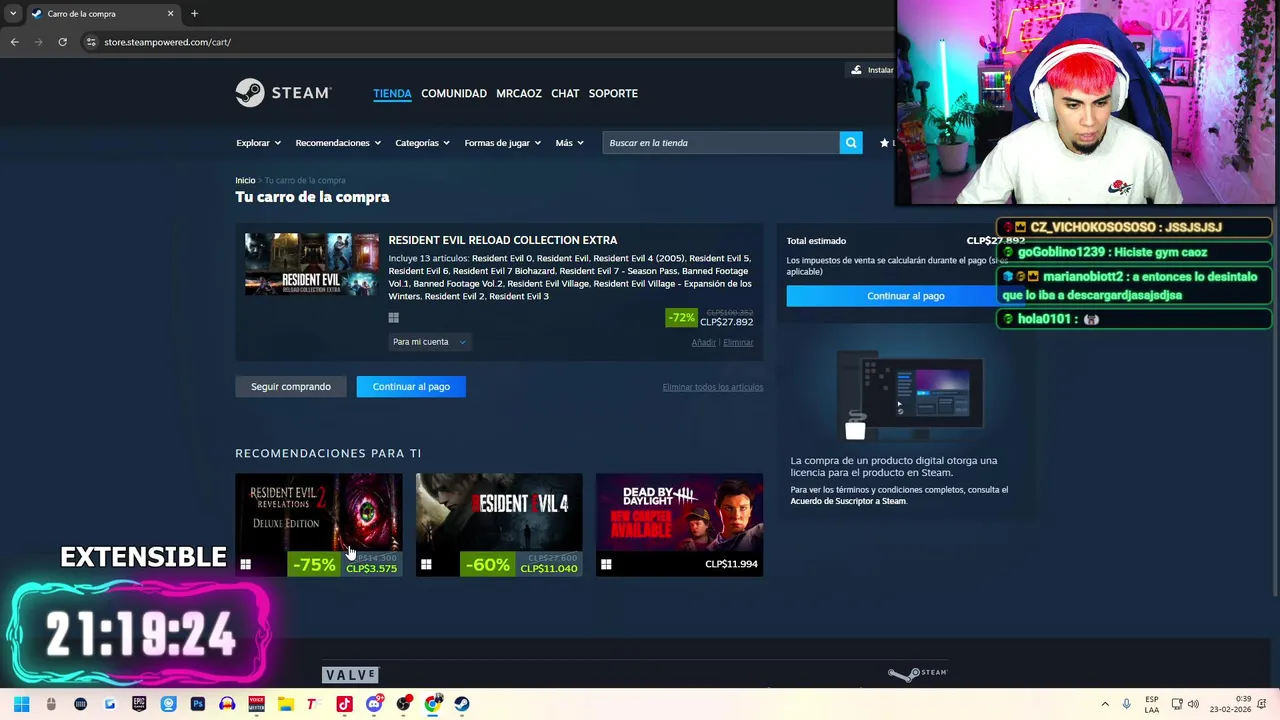Click Windows icon on Dead by Daylight card

click(x=606, y=565)
